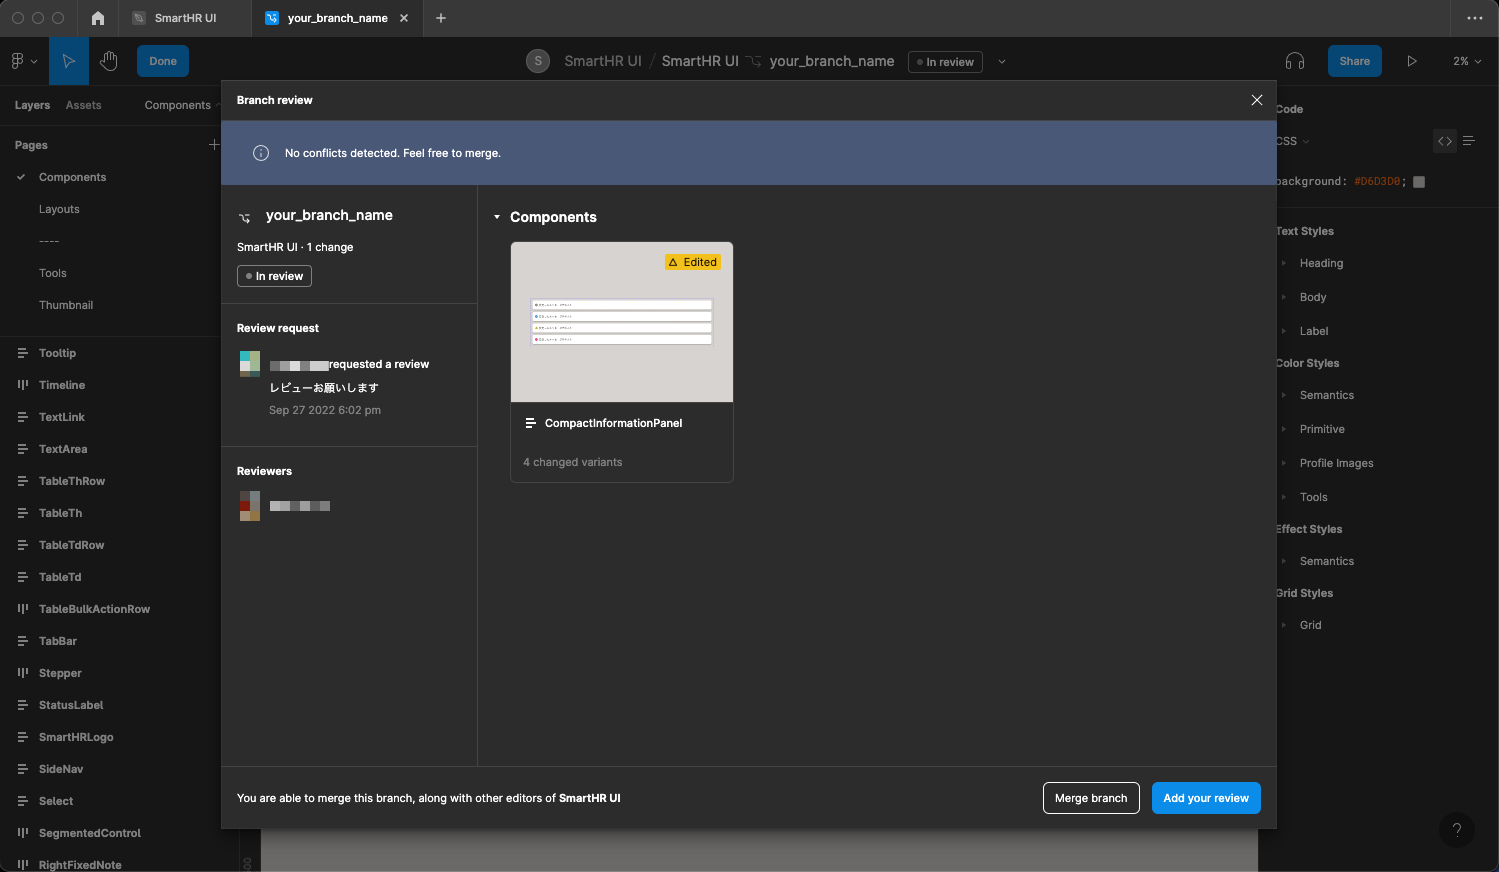
Task: Open the help question mark button
Action: coord(1456,829)
